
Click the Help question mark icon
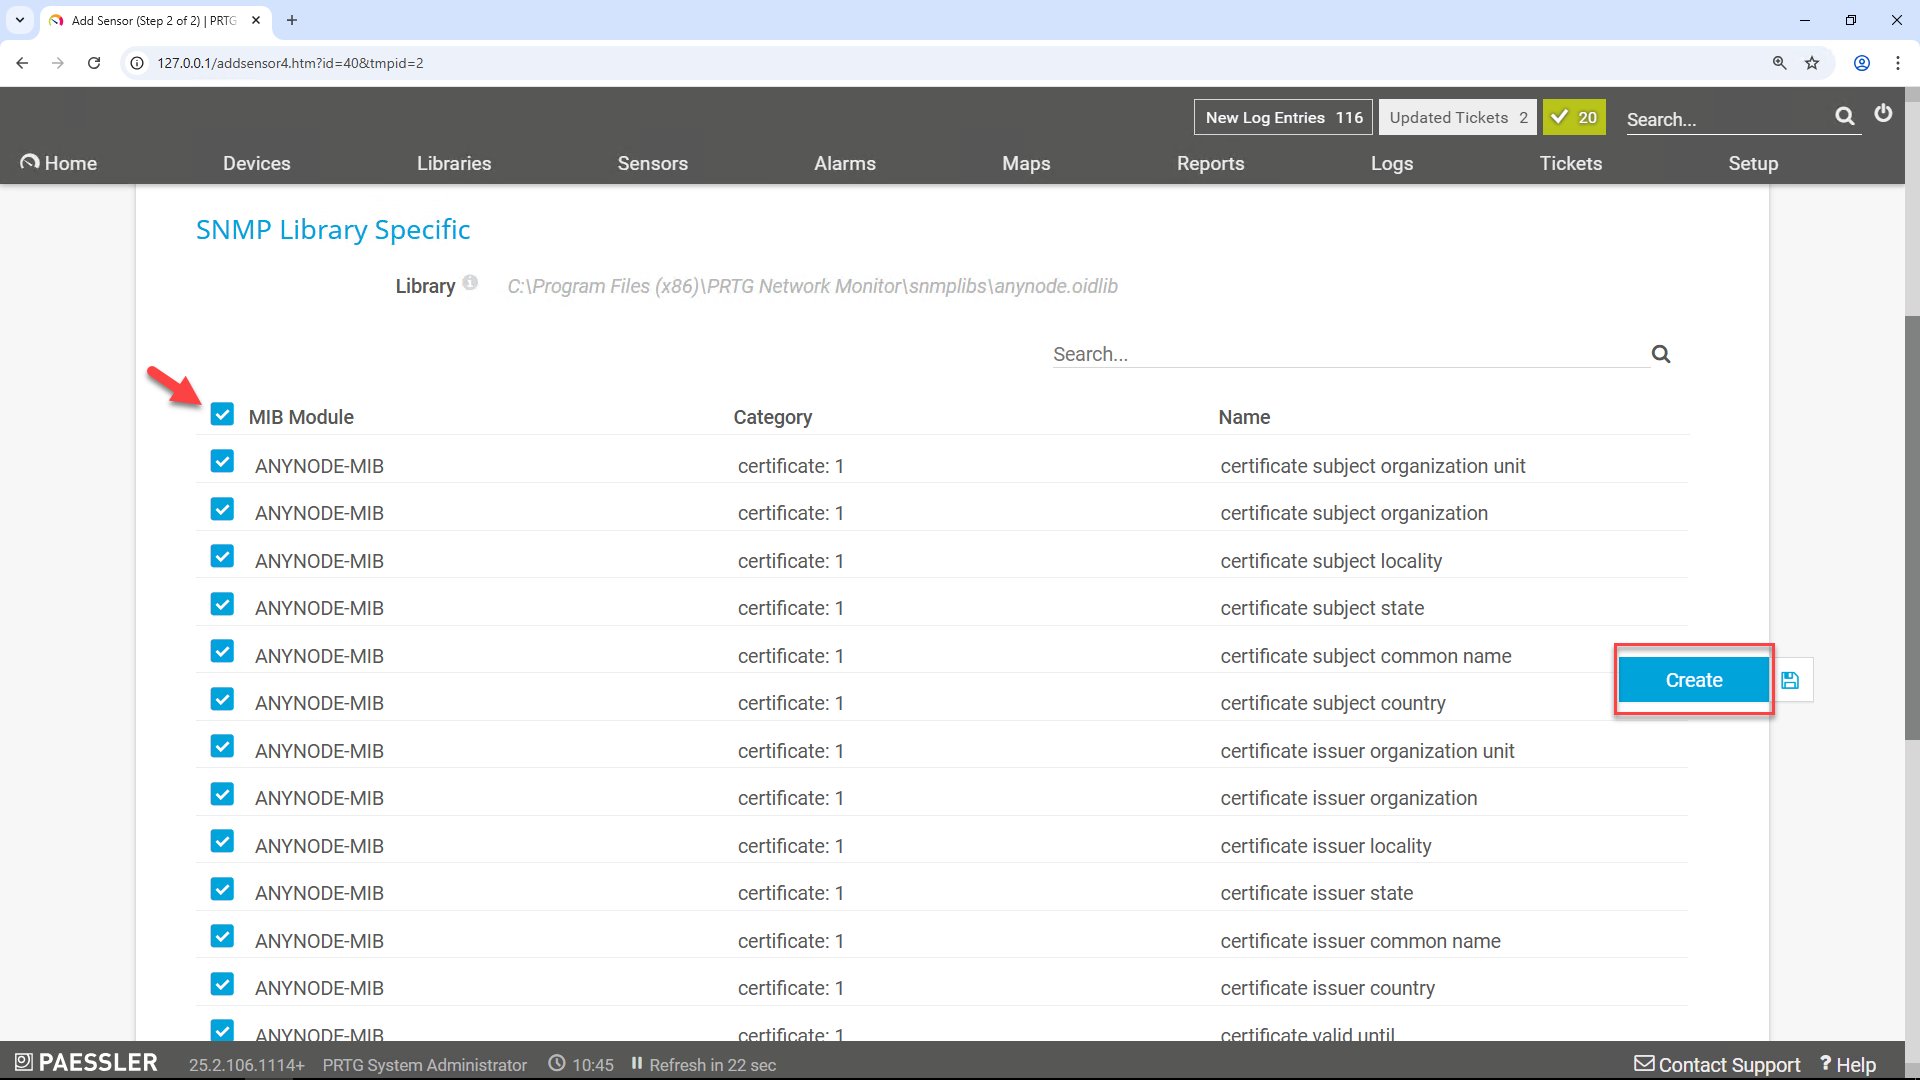(x=1826, y=1064)
